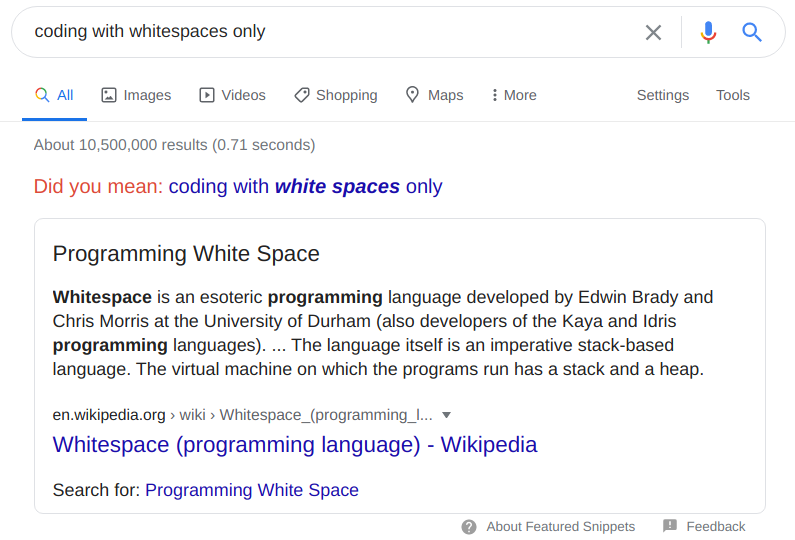Screen dimensions: 795x540
Task: Open the Shopping results tab
Action: (x=336, y=95)
